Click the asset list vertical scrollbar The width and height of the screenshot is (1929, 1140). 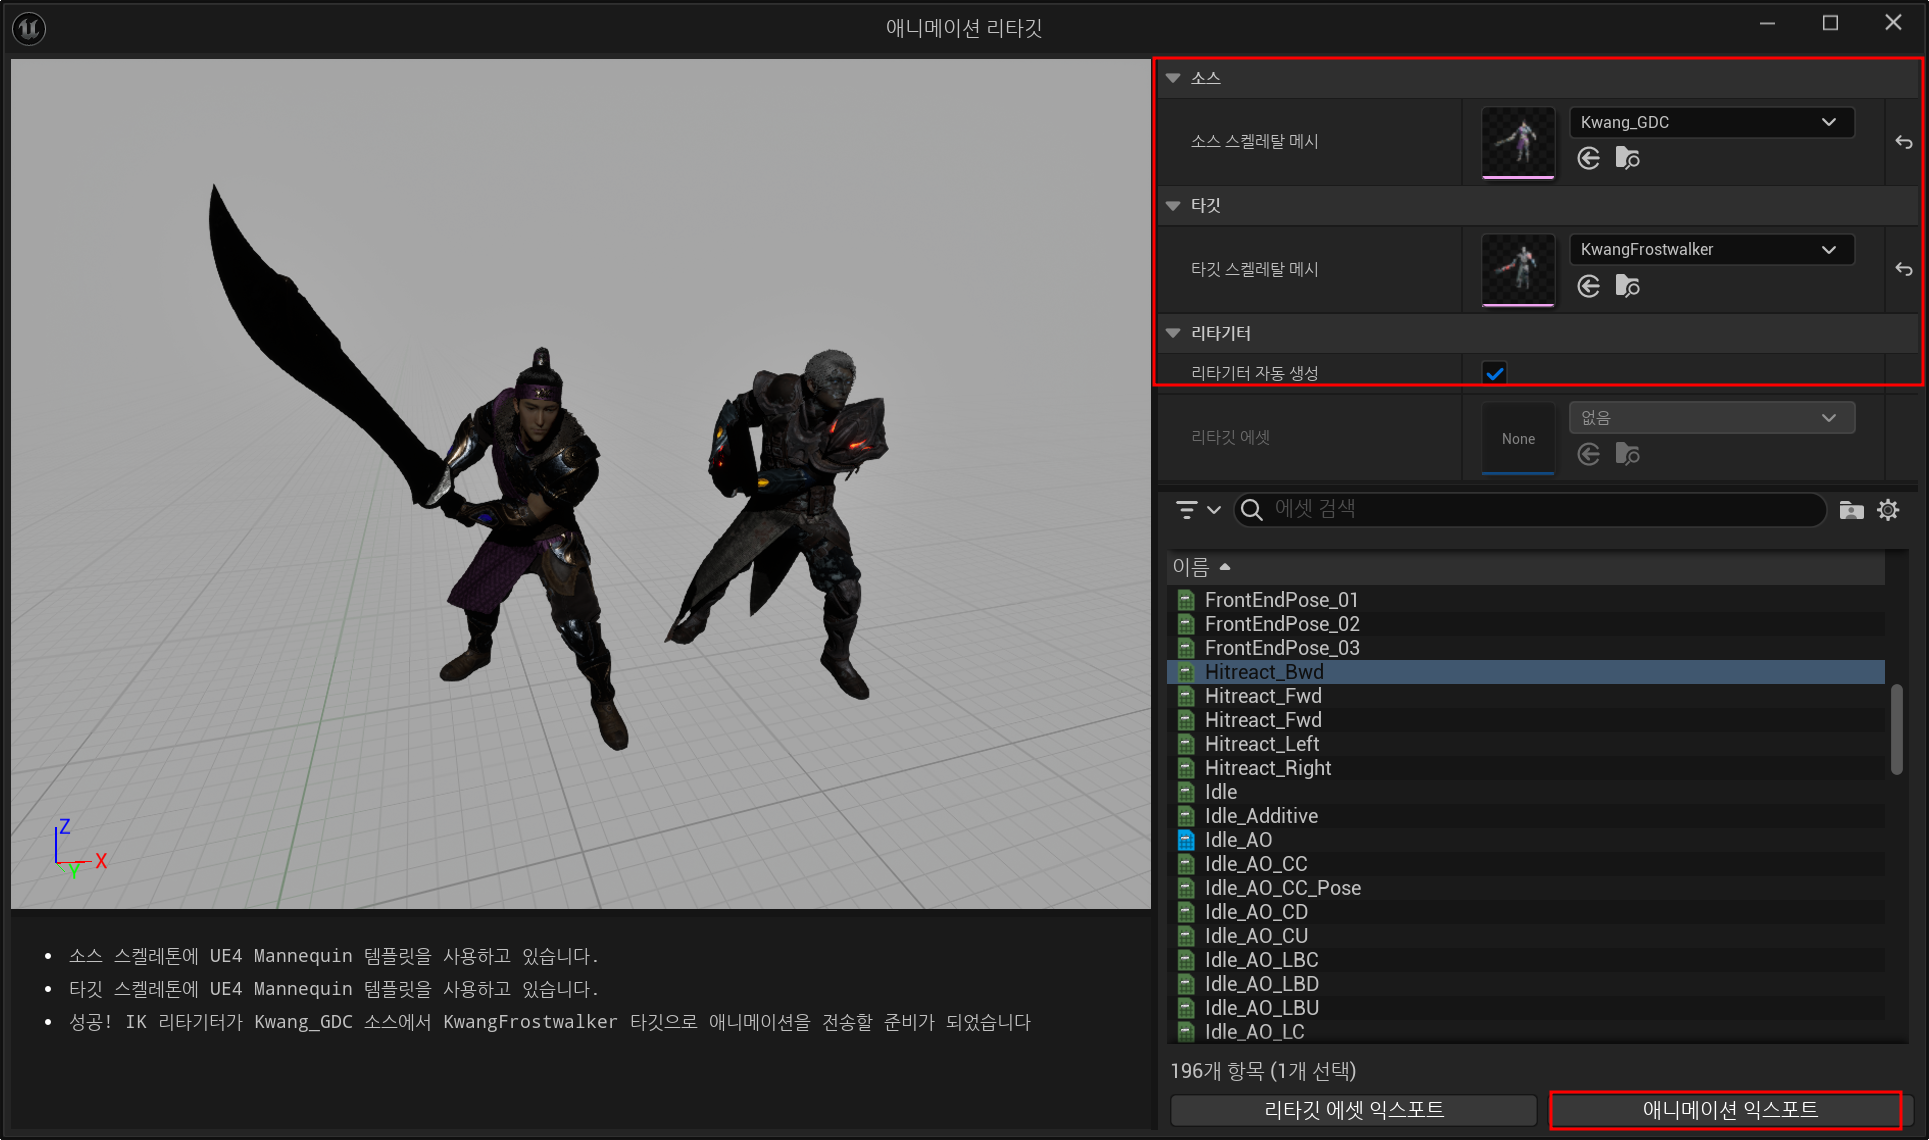tap(1896, 728)
